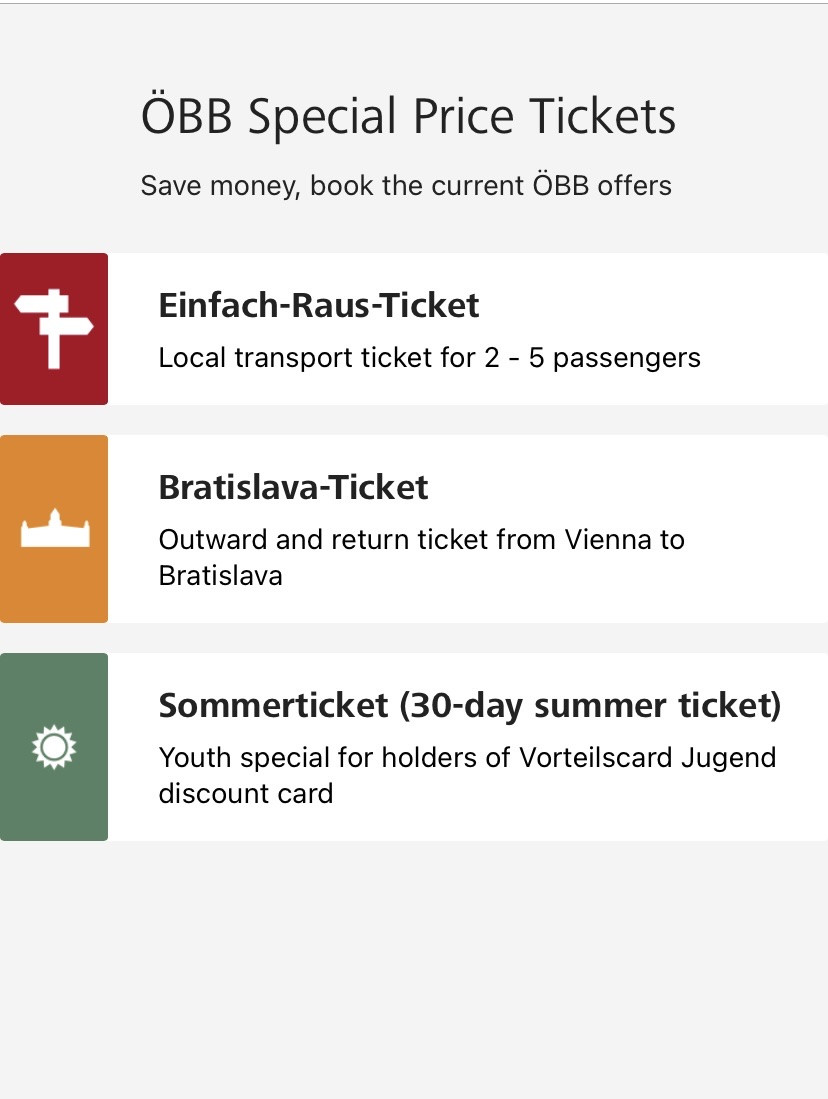Tap the orange castle silhouette icon
The width and height of the screenshot is (828, 1099).
54,529
